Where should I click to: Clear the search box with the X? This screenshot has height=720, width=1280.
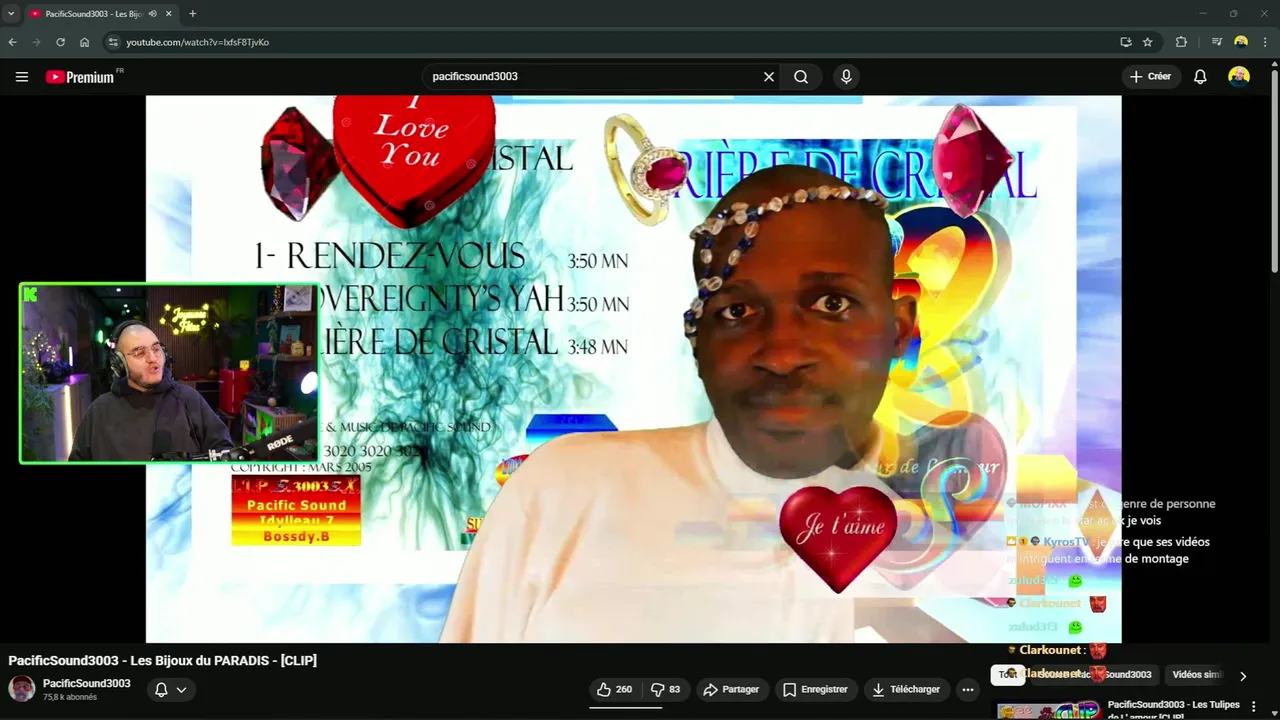click(769, 77)
